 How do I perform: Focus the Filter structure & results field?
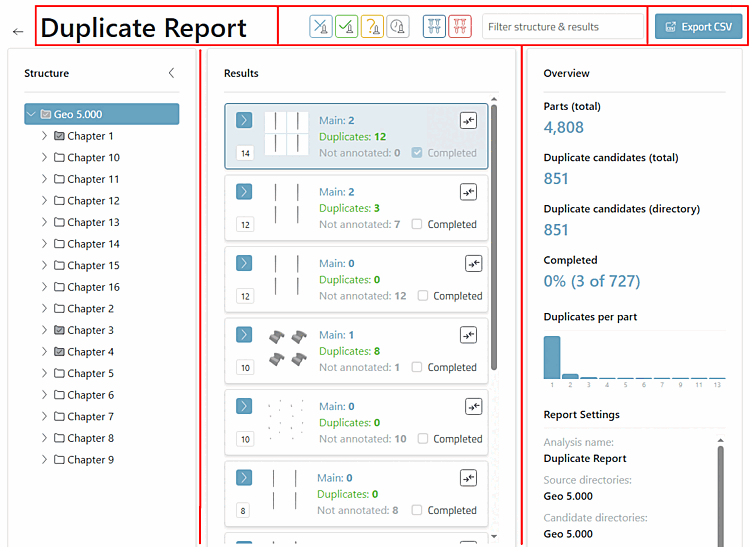pyautogui.click(x=562, y=27)
